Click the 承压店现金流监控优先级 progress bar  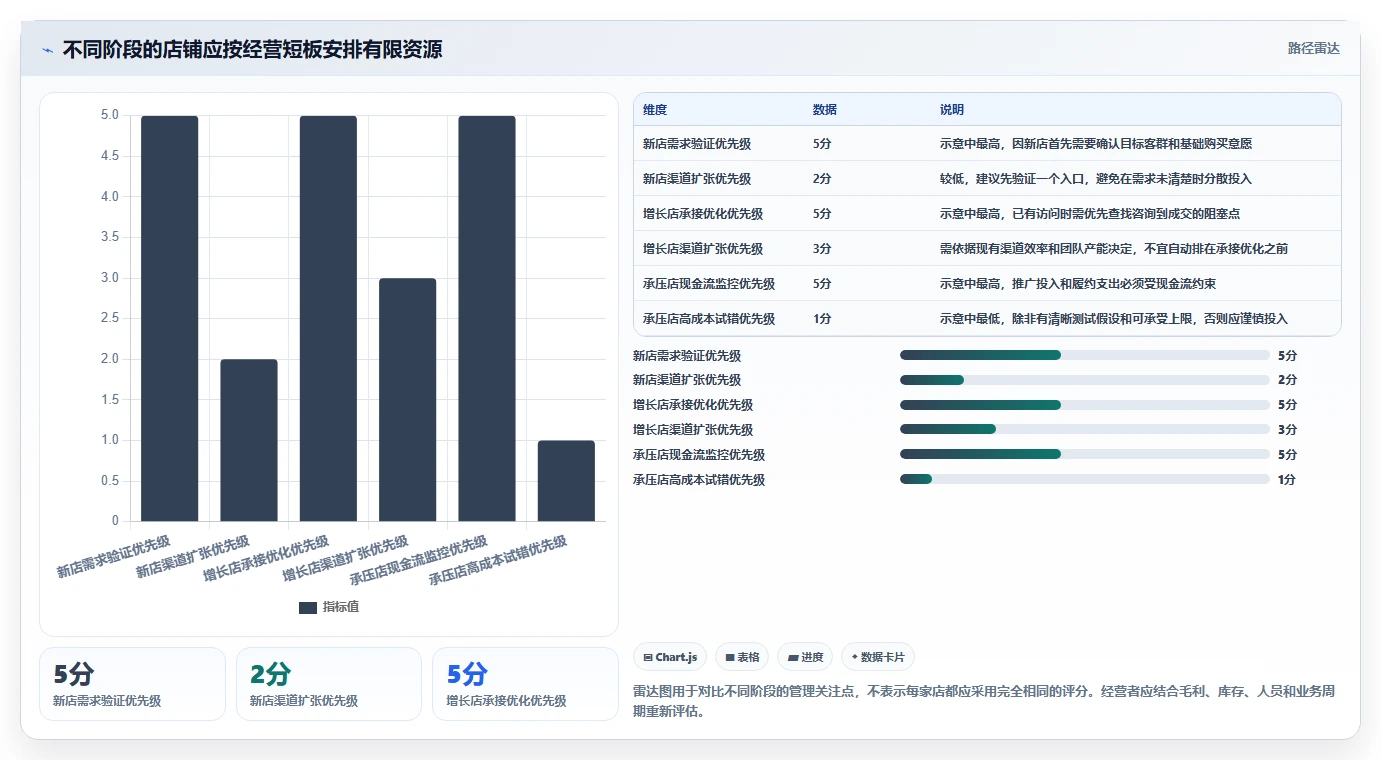coord(1085,455)
